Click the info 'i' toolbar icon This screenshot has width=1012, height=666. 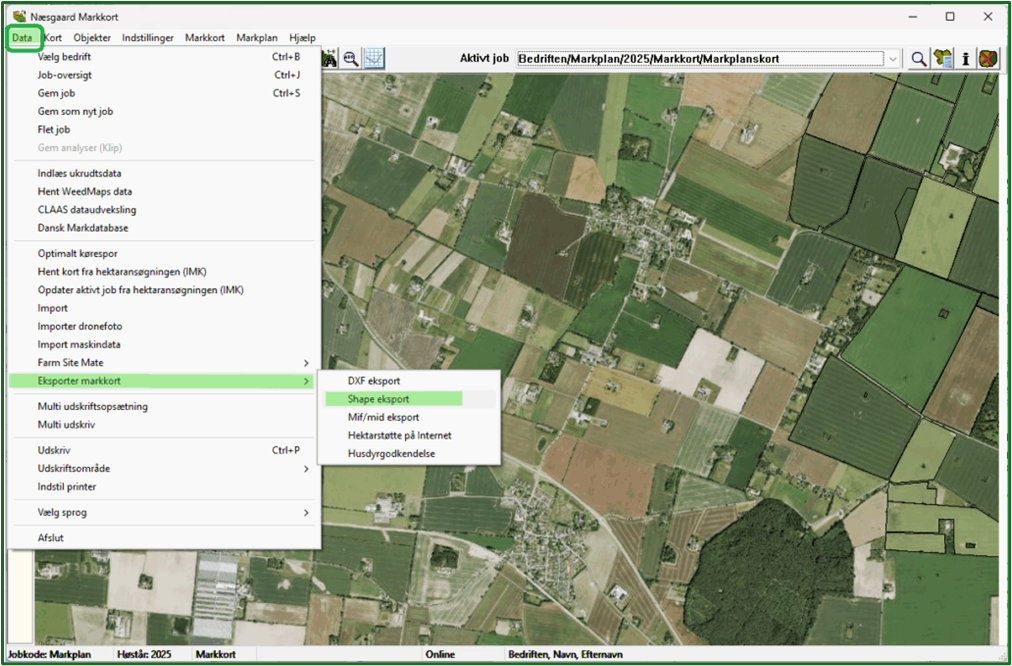[965, 59]
